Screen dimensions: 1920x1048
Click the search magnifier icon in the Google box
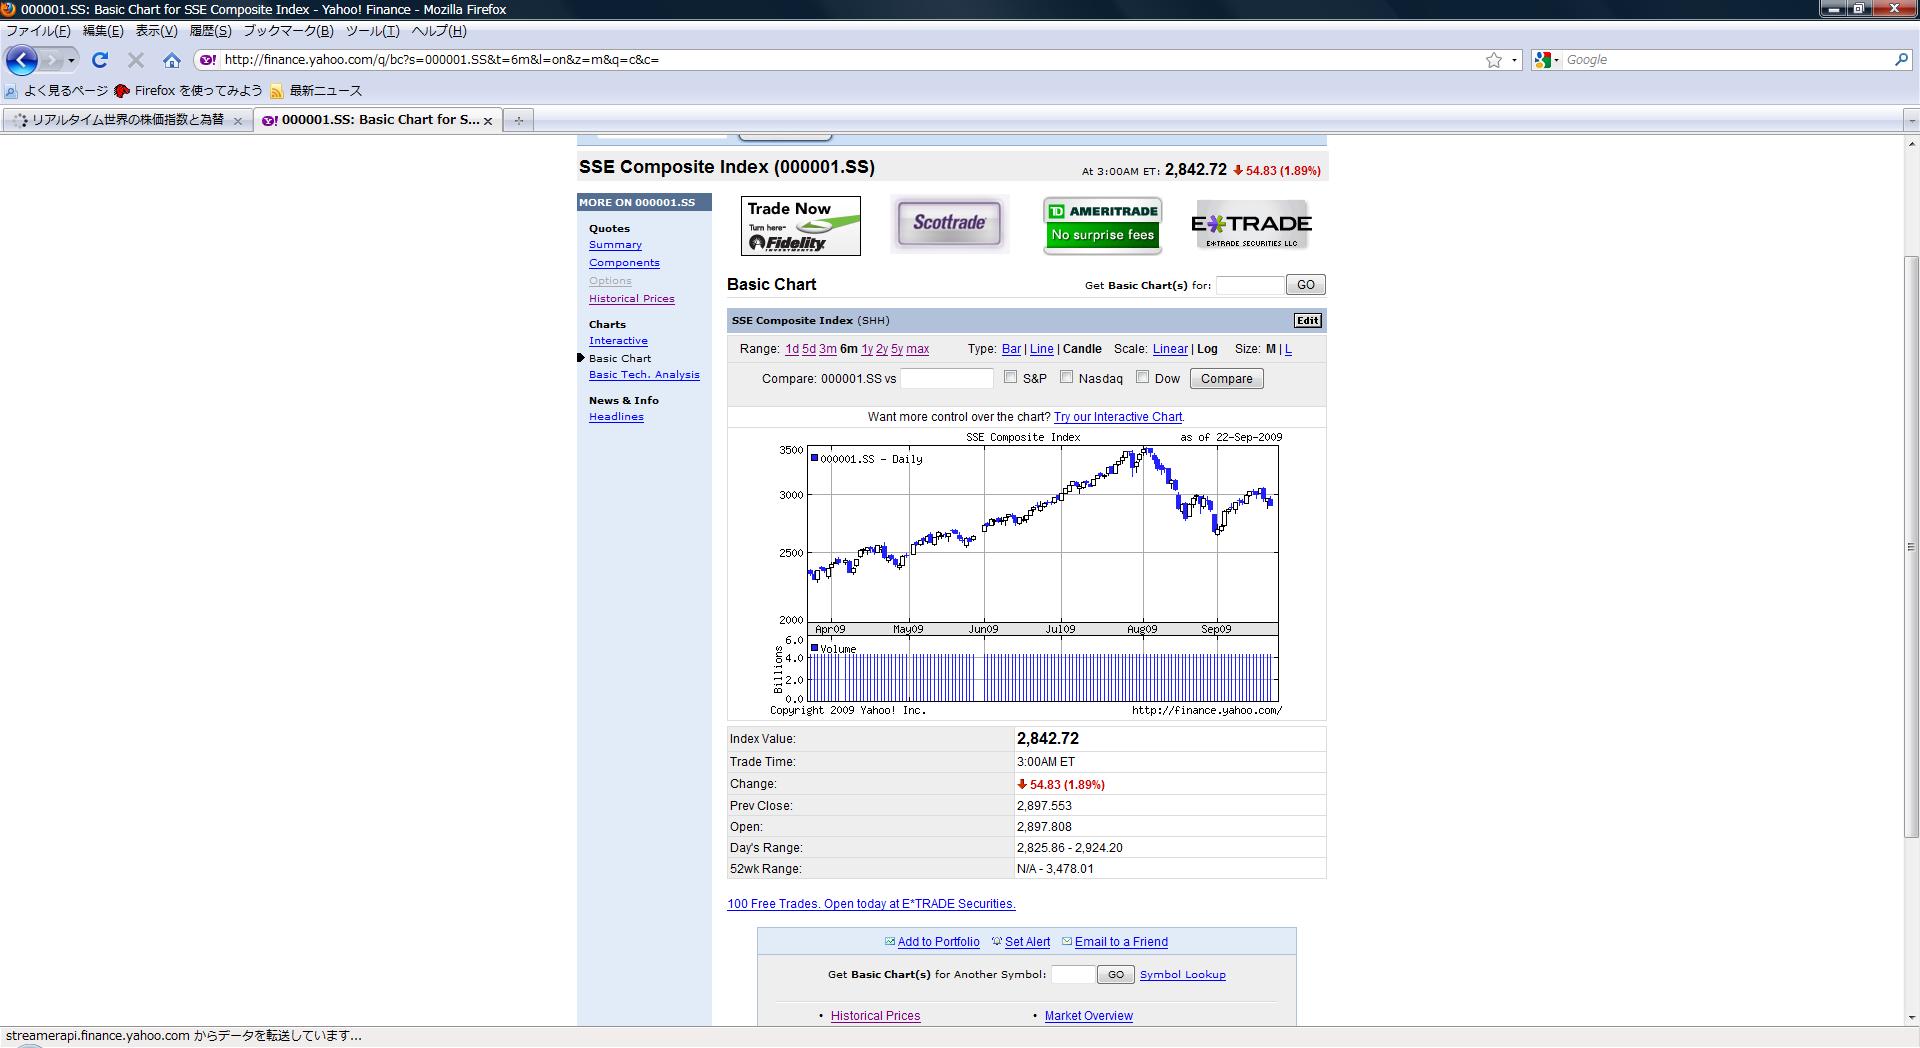click(1901, 60)
